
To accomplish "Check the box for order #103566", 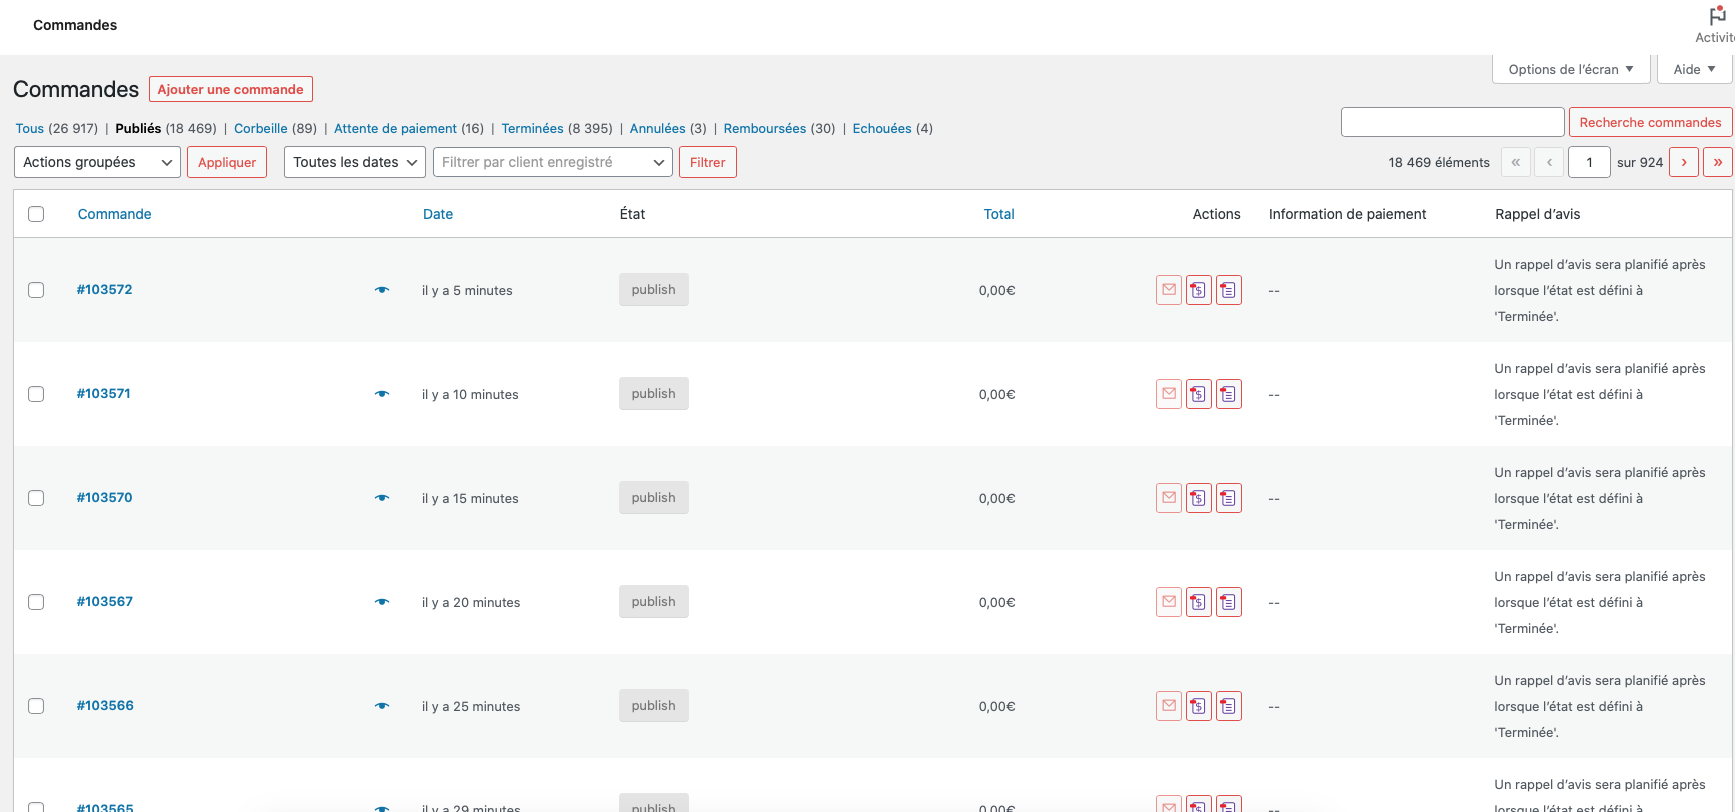I will [36, 706].
